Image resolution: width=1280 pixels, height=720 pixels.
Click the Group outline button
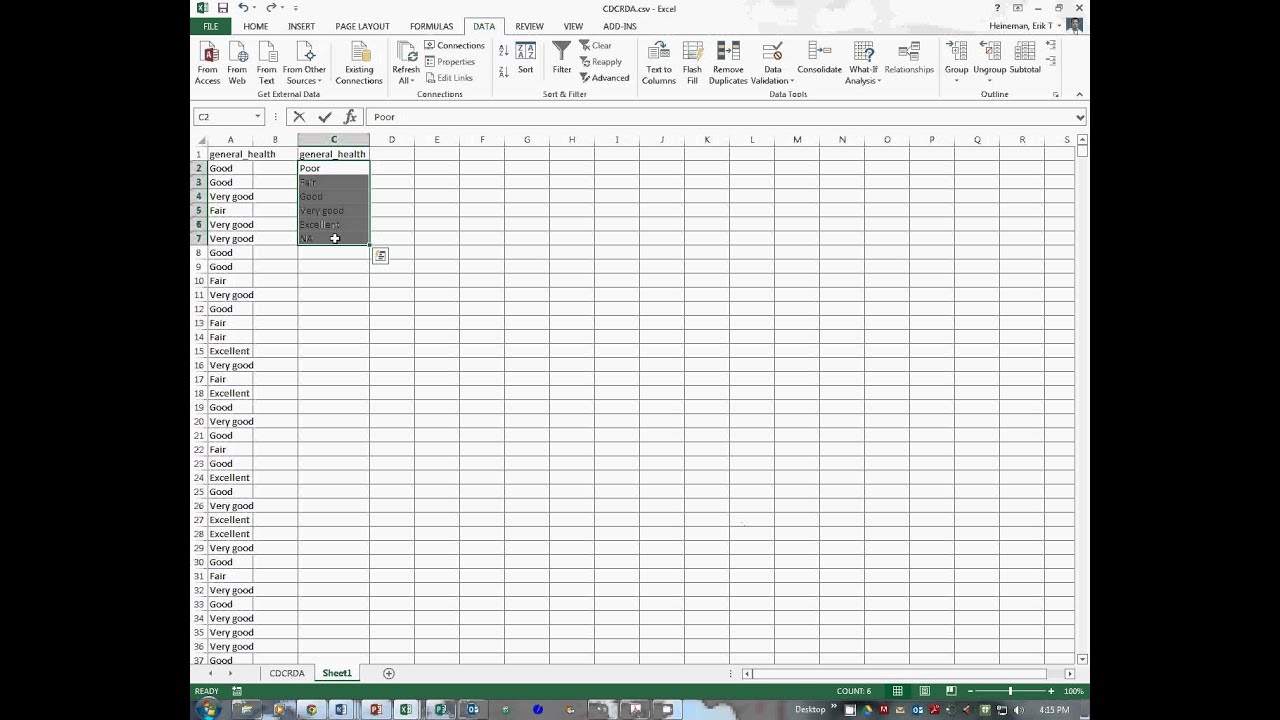(x=957, y=60)
